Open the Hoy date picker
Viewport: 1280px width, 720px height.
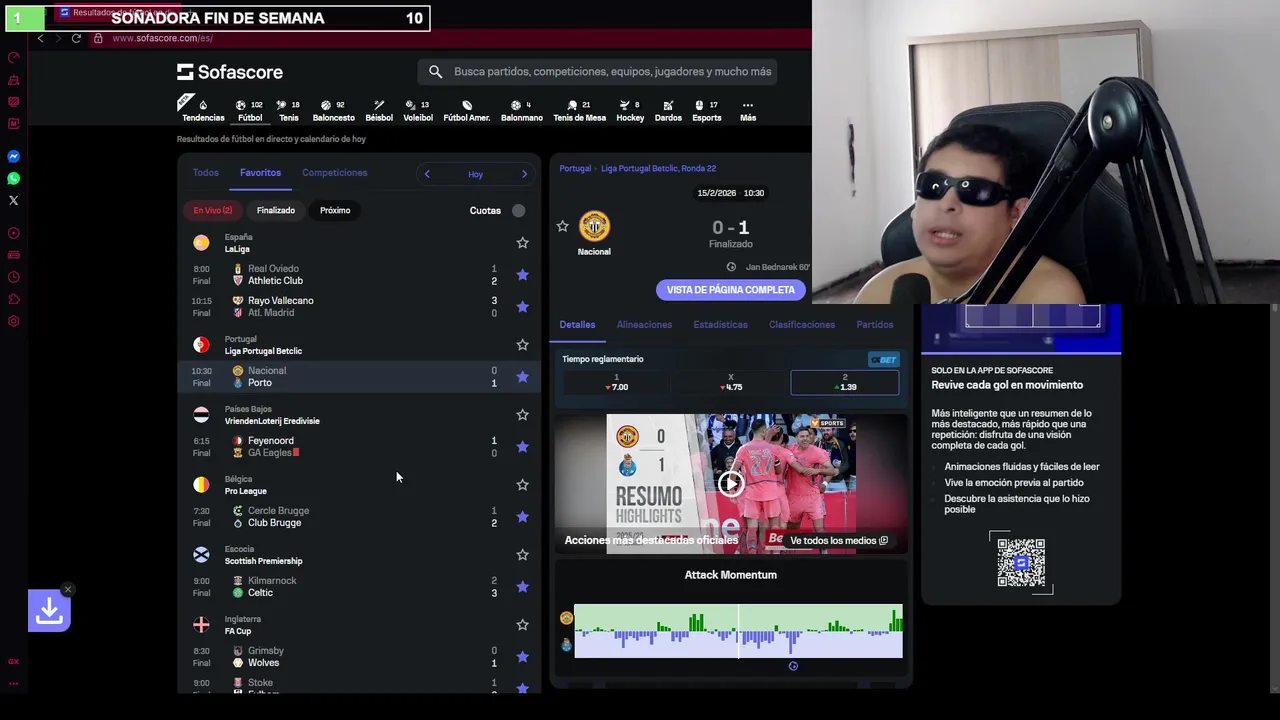(x=475, y=174)
